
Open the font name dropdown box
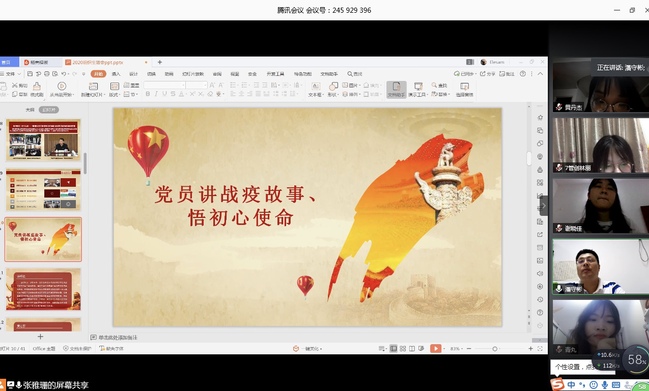(x=164, y=85)
